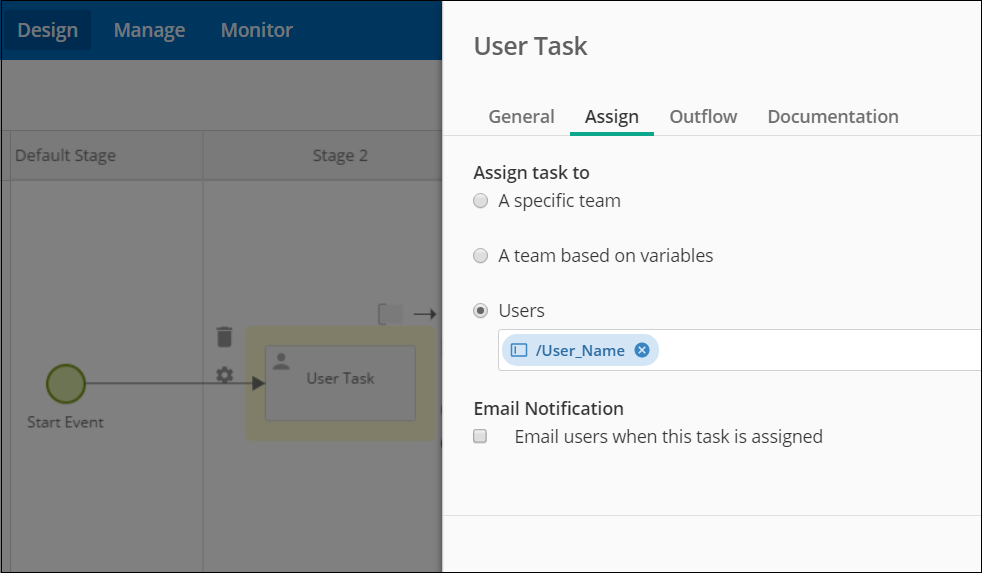Screen dimensions: 982x573
Task: Open the Outflow tab
Action: pyautogui.click(x=703, y=116)
